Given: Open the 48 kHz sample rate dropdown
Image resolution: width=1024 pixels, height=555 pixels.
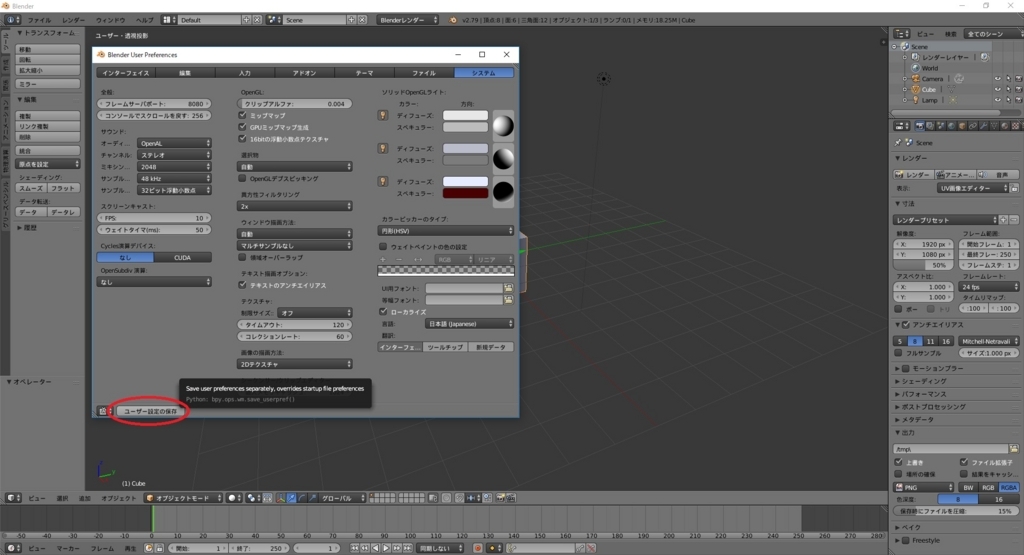Looking at the screenshot, I should 174,178.
